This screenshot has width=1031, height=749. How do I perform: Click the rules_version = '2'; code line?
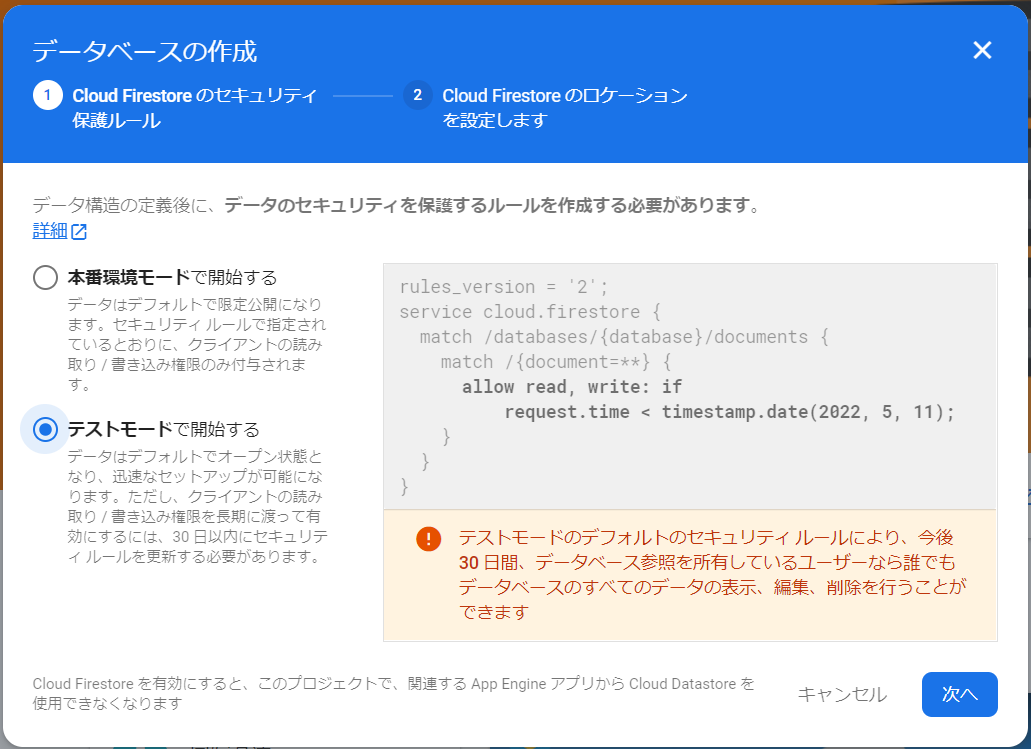tap(504, 287)
